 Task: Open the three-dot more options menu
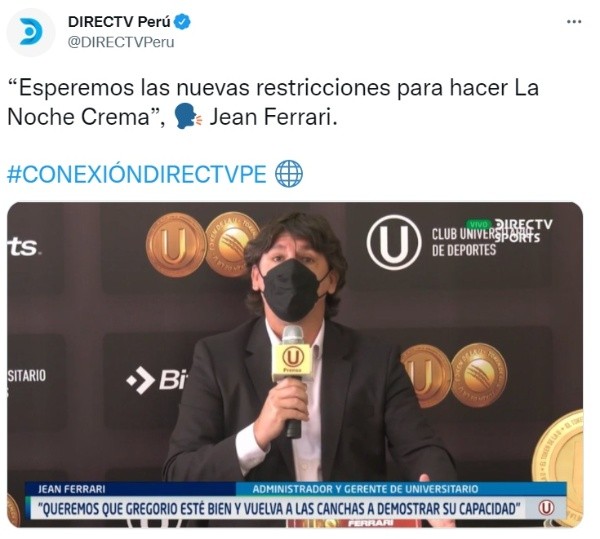click(574, 22)
